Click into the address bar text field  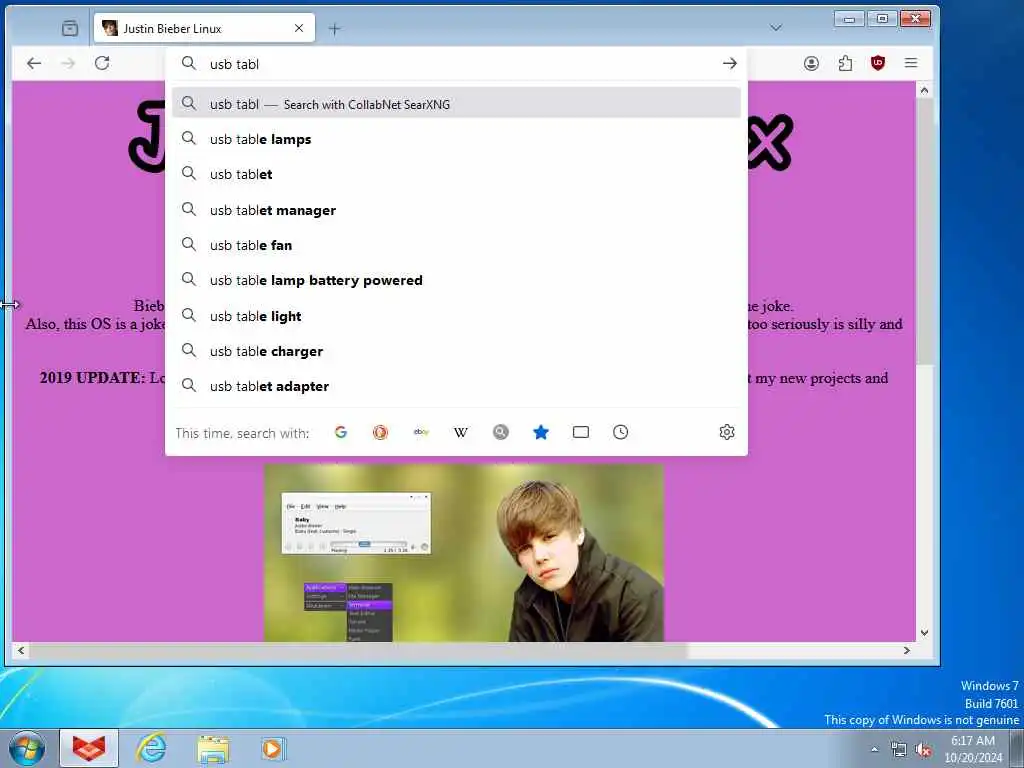457,64
